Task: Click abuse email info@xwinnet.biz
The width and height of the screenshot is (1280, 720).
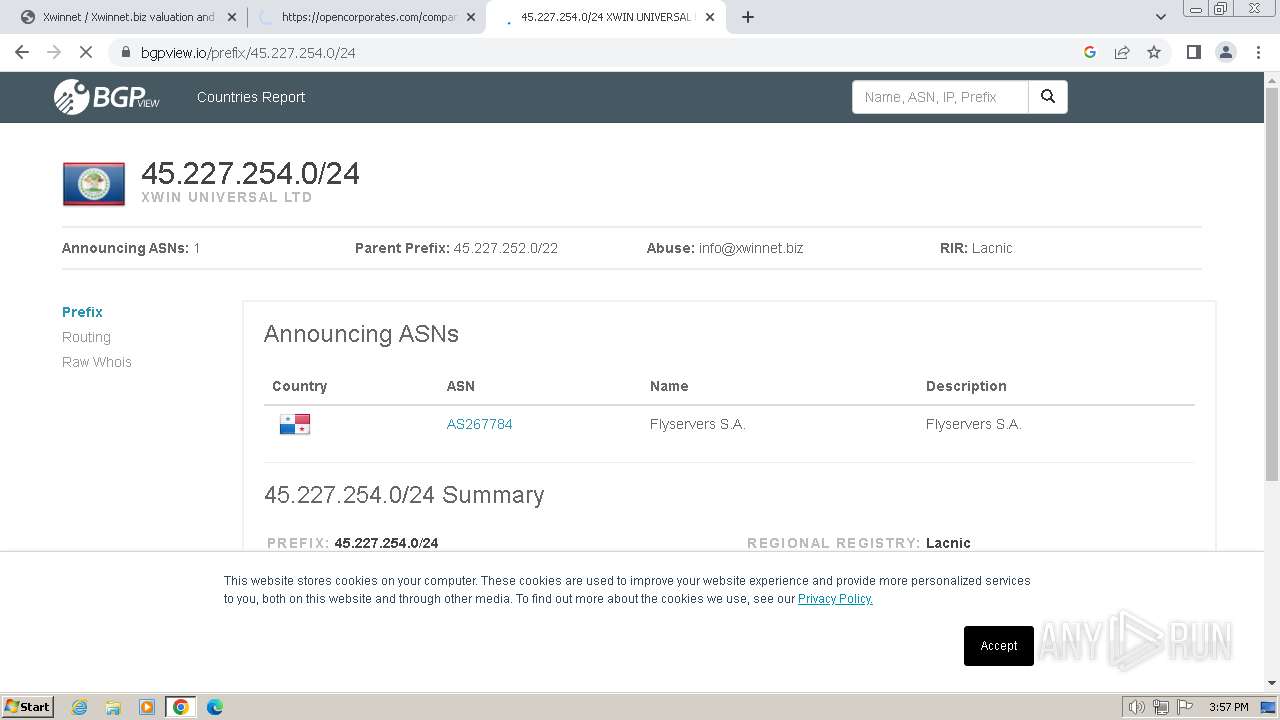Action: (751, 248)
